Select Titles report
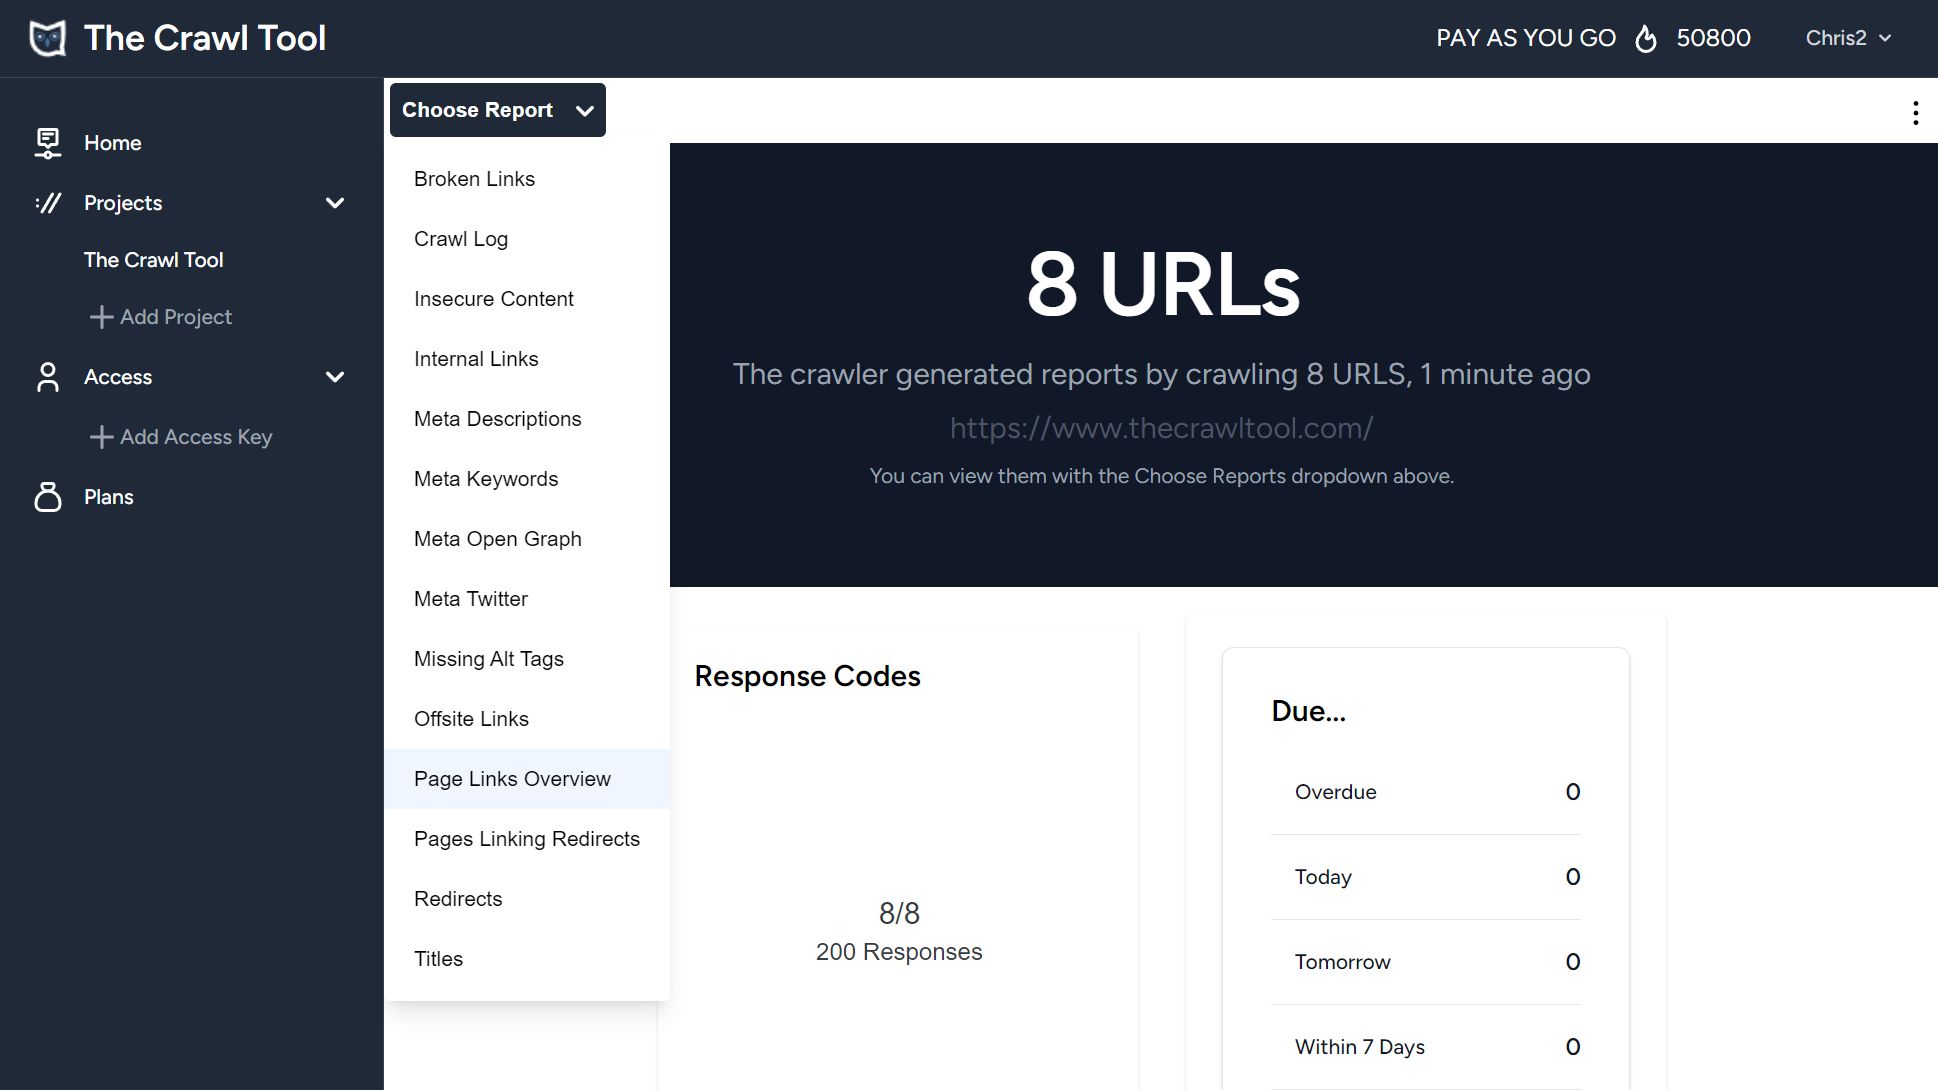Viewport: 1938px width, 1090px height. point(527,959)
